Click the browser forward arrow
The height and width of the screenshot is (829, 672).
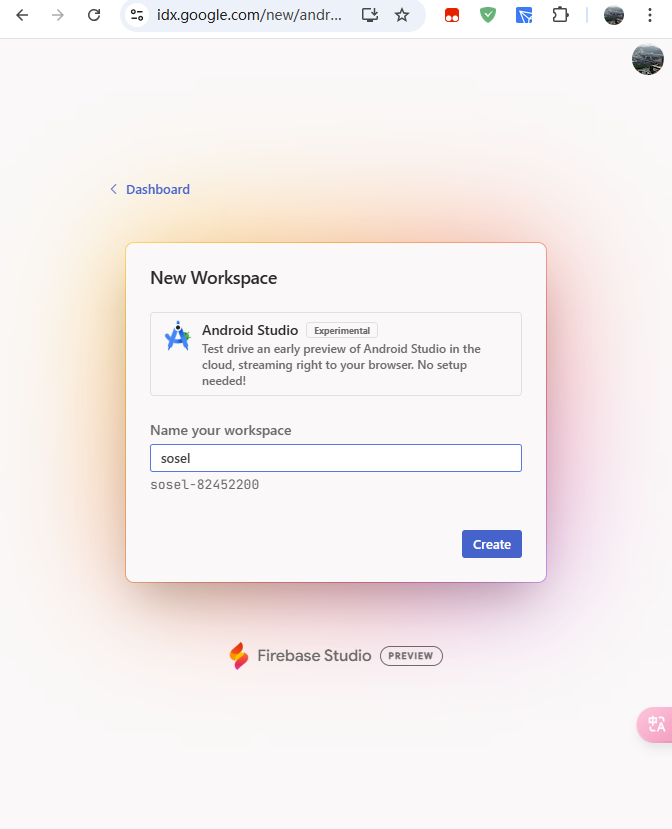pos(58,15)
